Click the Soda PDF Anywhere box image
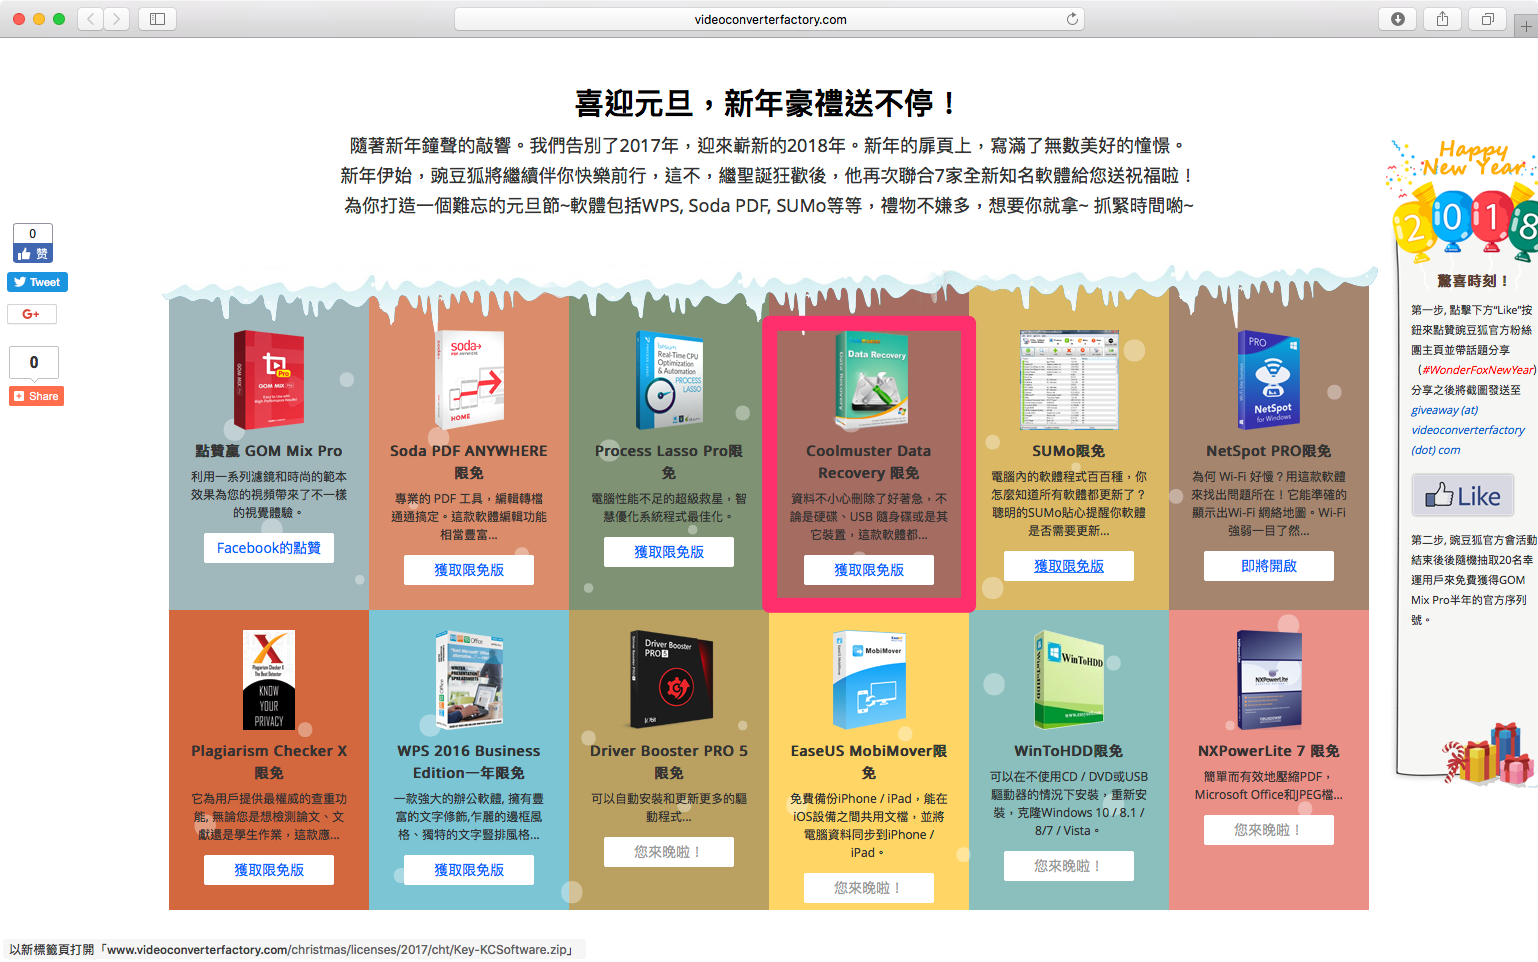This screenshot has height=962, width=1538. coord(469,380)
